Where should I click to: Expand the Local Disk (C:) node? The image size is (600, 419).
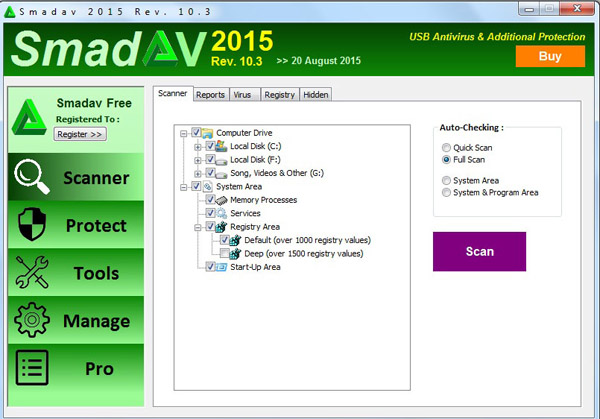click(x=198, y=147)
